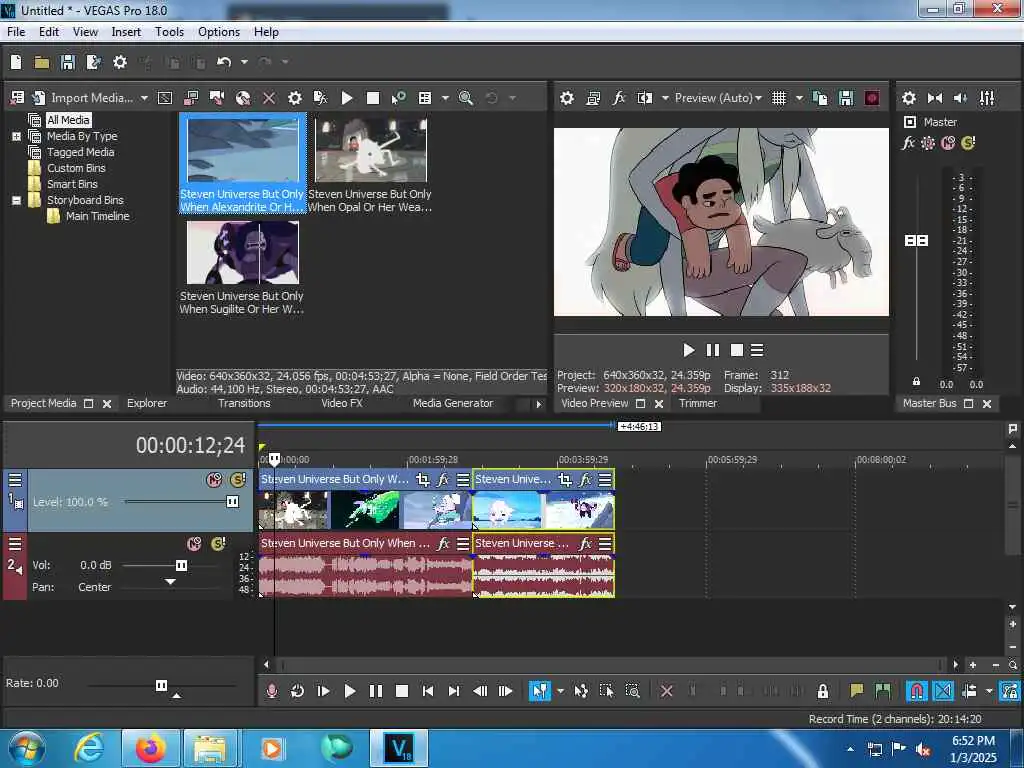The image size is (1024, 768).
Task: Open a project via the folder icon
Action: [42, 62]
